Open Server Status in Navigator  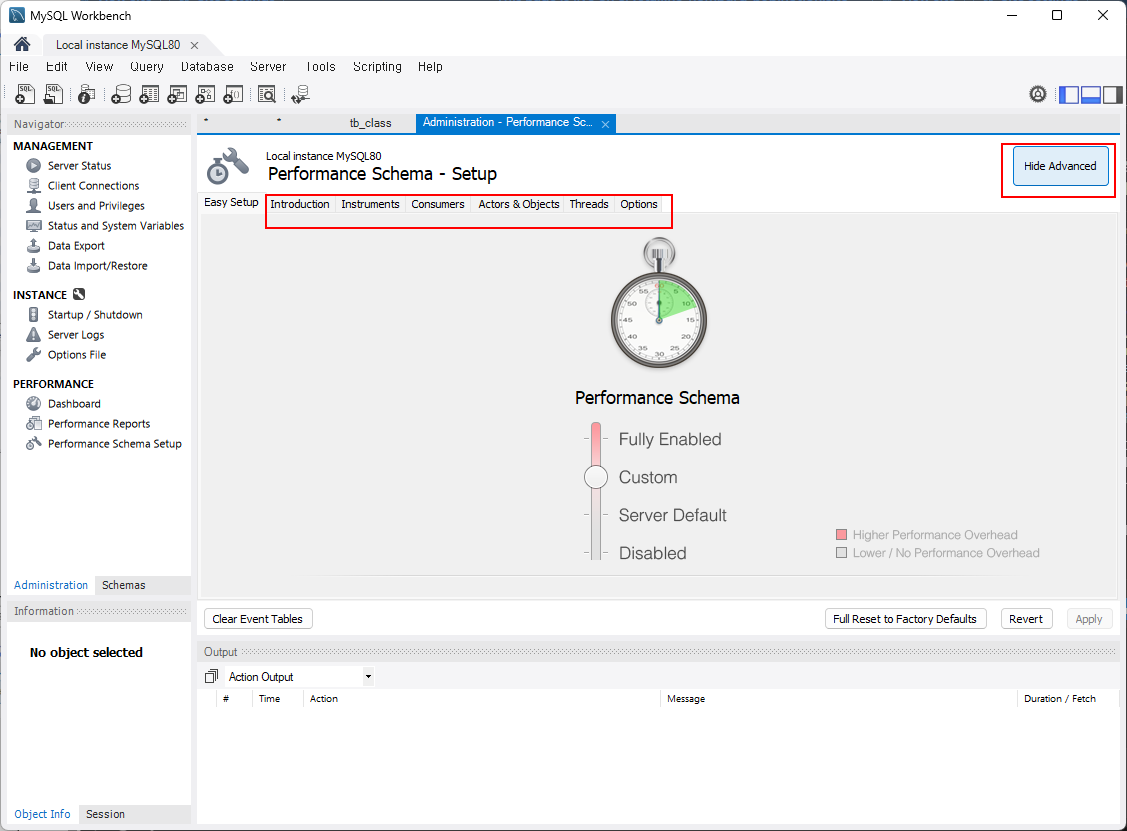coord(79,165)
